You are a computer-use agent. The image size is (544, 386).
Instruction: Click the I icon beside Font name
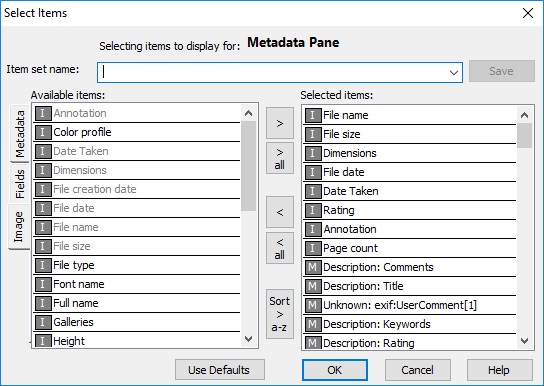coord(43,284)
